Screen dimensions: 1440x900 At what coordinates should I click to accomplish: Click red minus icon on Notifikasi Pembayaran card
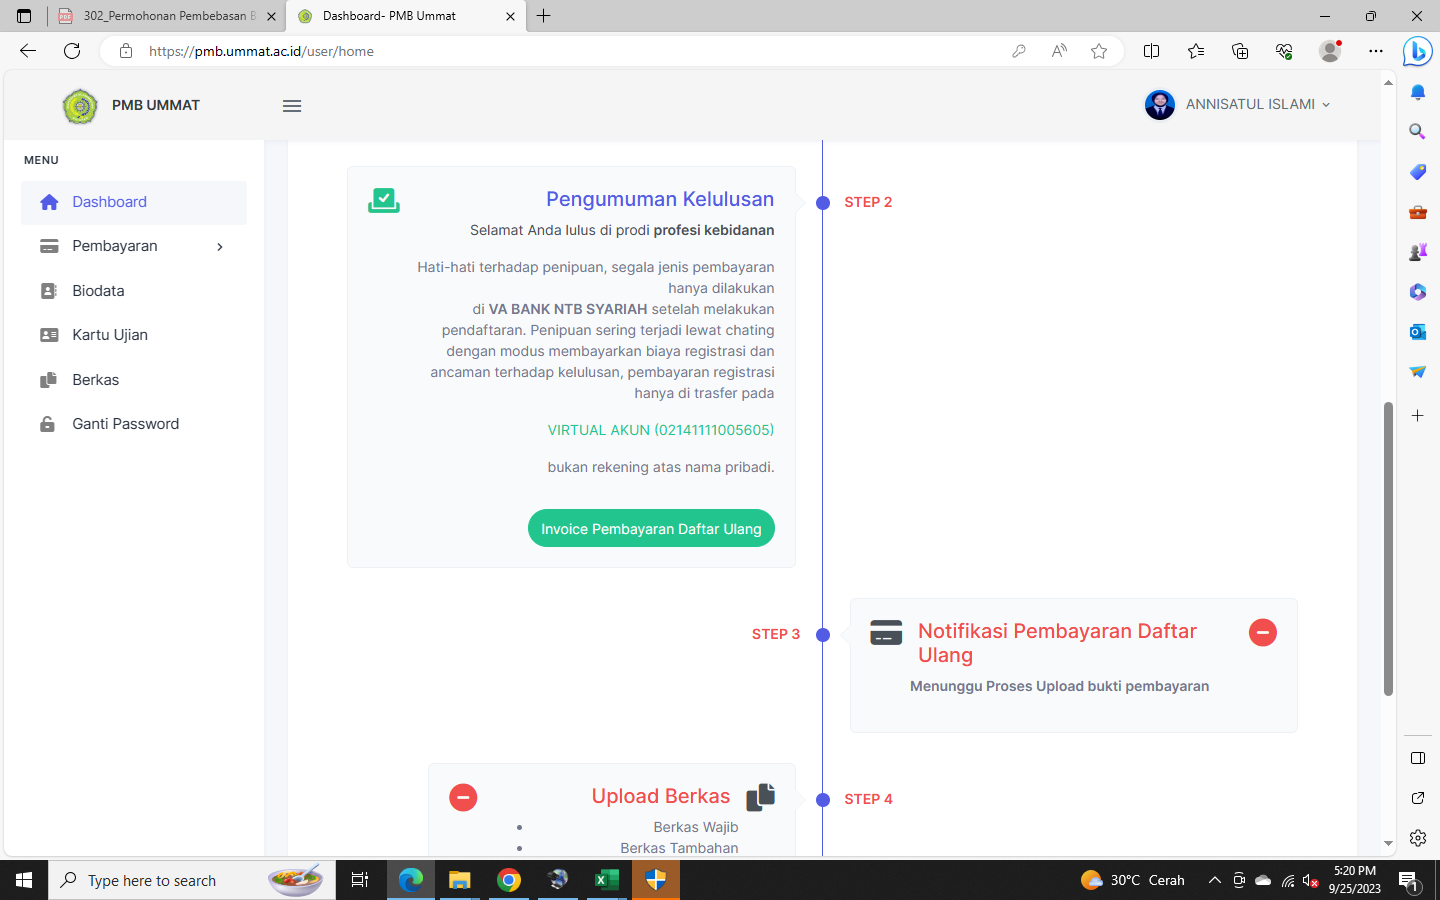point(1262,632)
